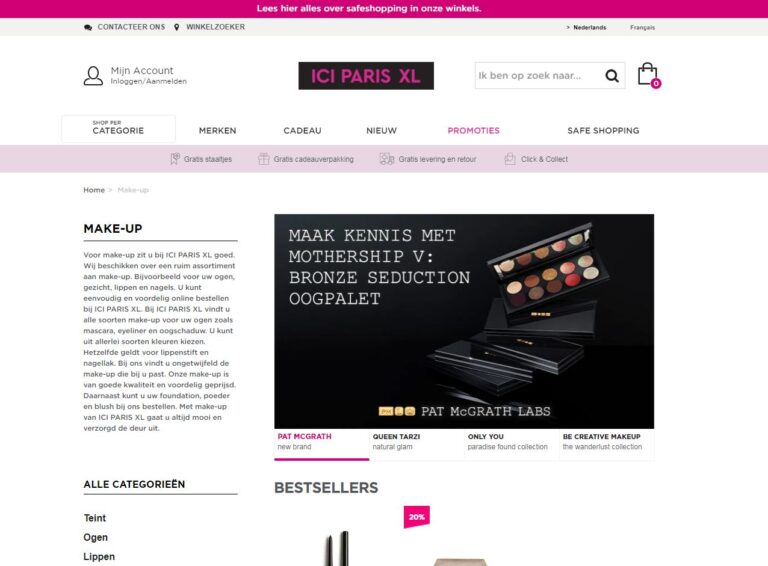This screenshot has height=566, width=768.
Task: Open the Teint category link
Action: point(95,518)
